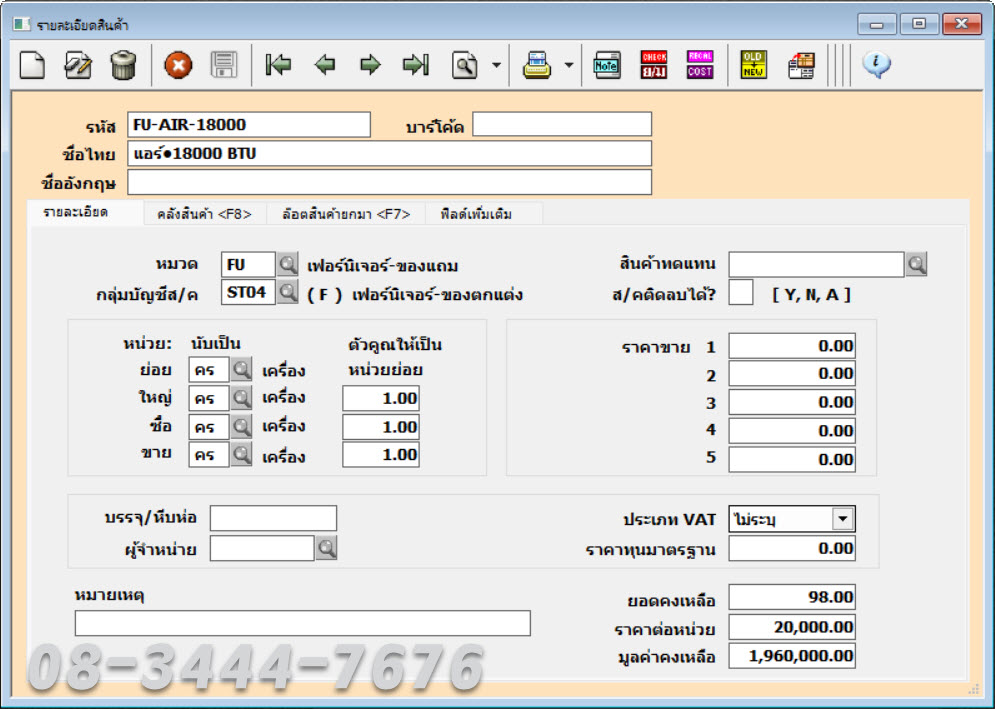995x709 pixels.
Task: Click the สินค้าทดแทน input field
Action: 816,264
